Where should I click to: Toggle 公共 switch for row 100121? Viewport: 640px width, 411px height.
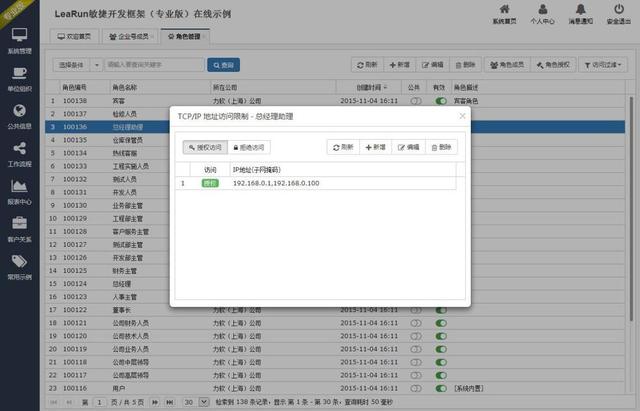click(416, 323)
